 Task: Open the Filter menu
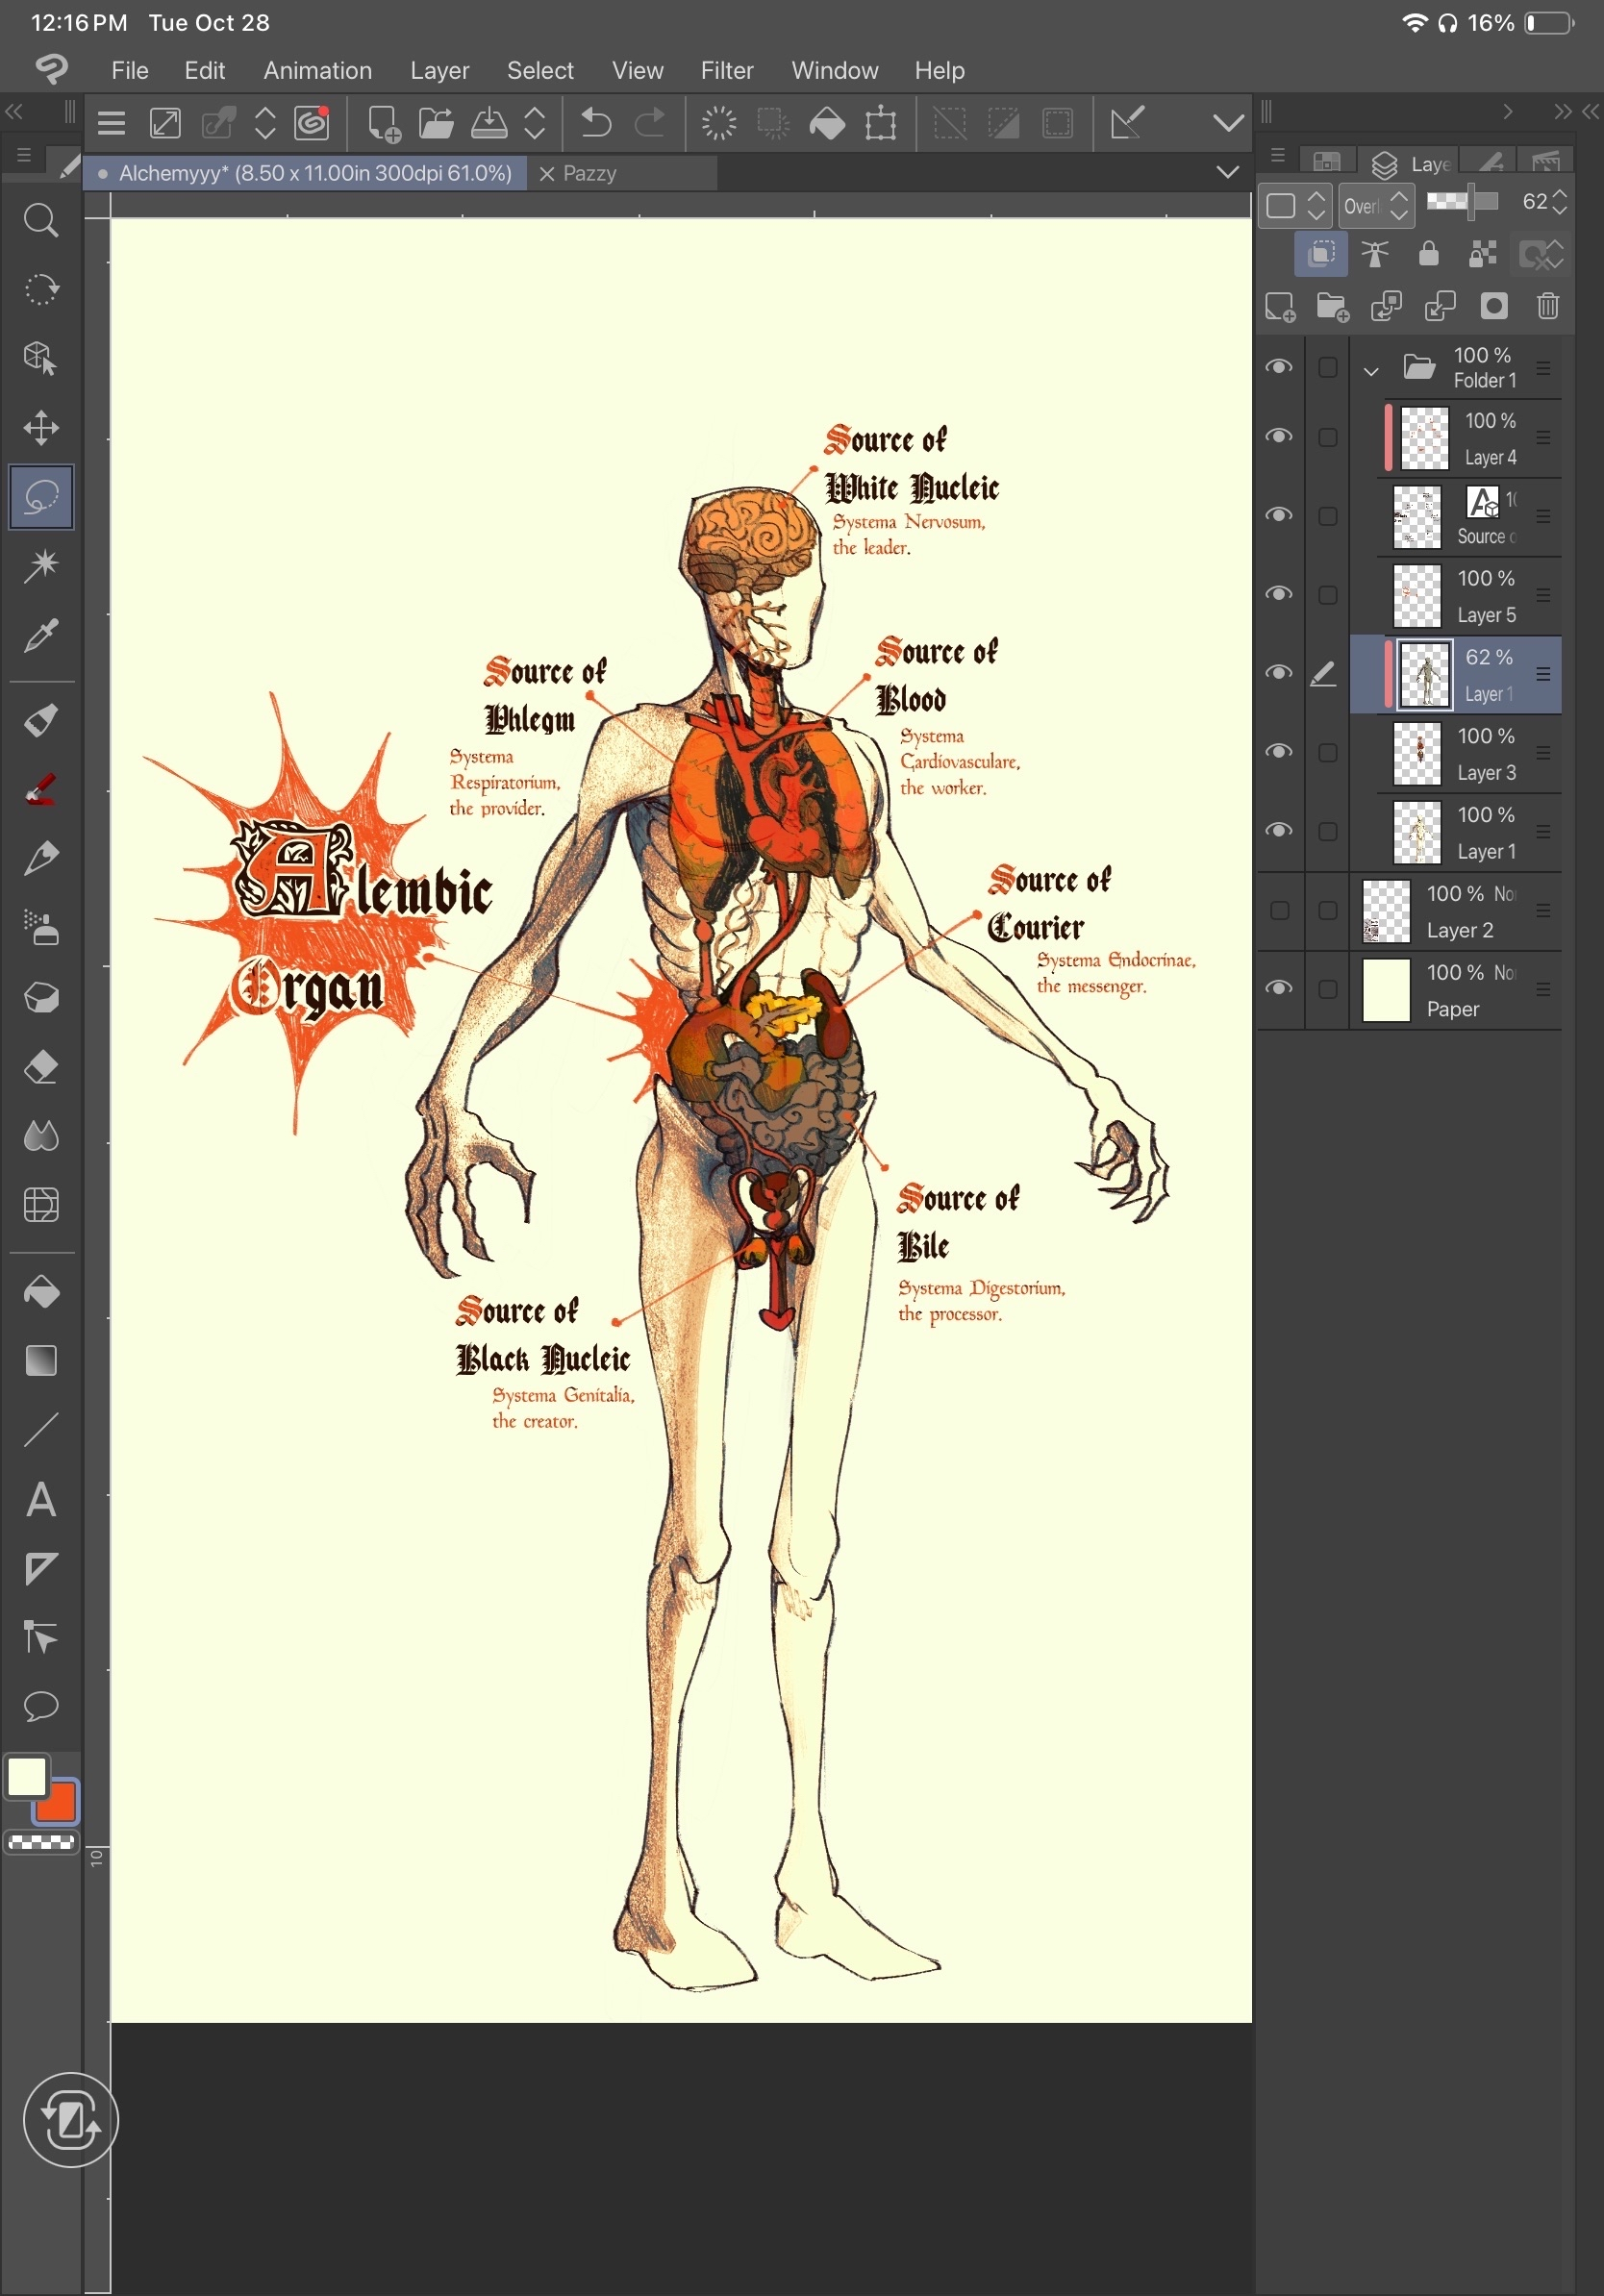click(726, 70)
